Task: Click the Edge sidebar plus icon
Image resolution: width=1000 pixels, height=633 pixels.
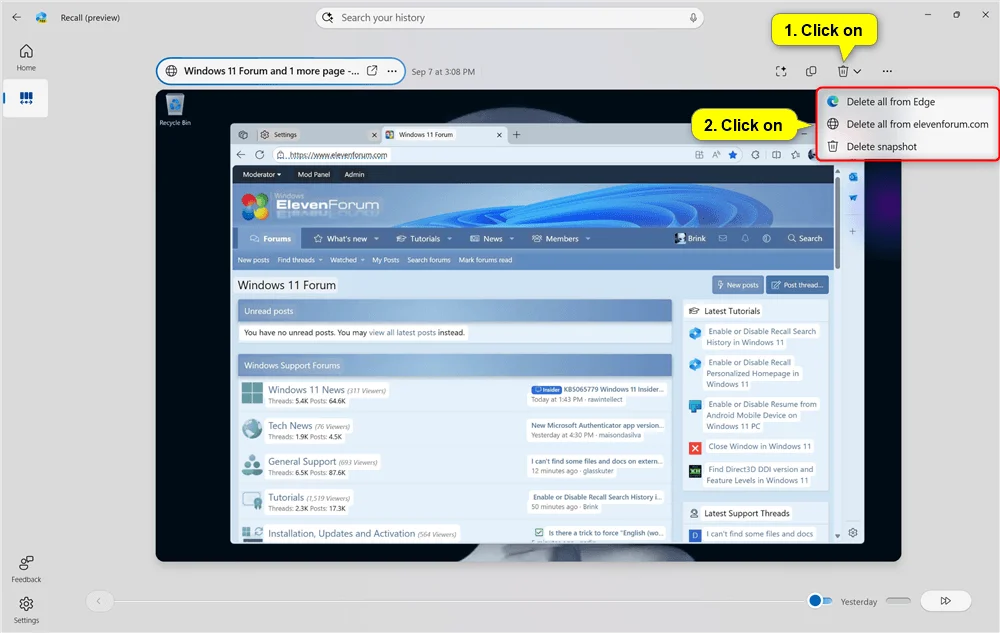Action: click(853, 231)
